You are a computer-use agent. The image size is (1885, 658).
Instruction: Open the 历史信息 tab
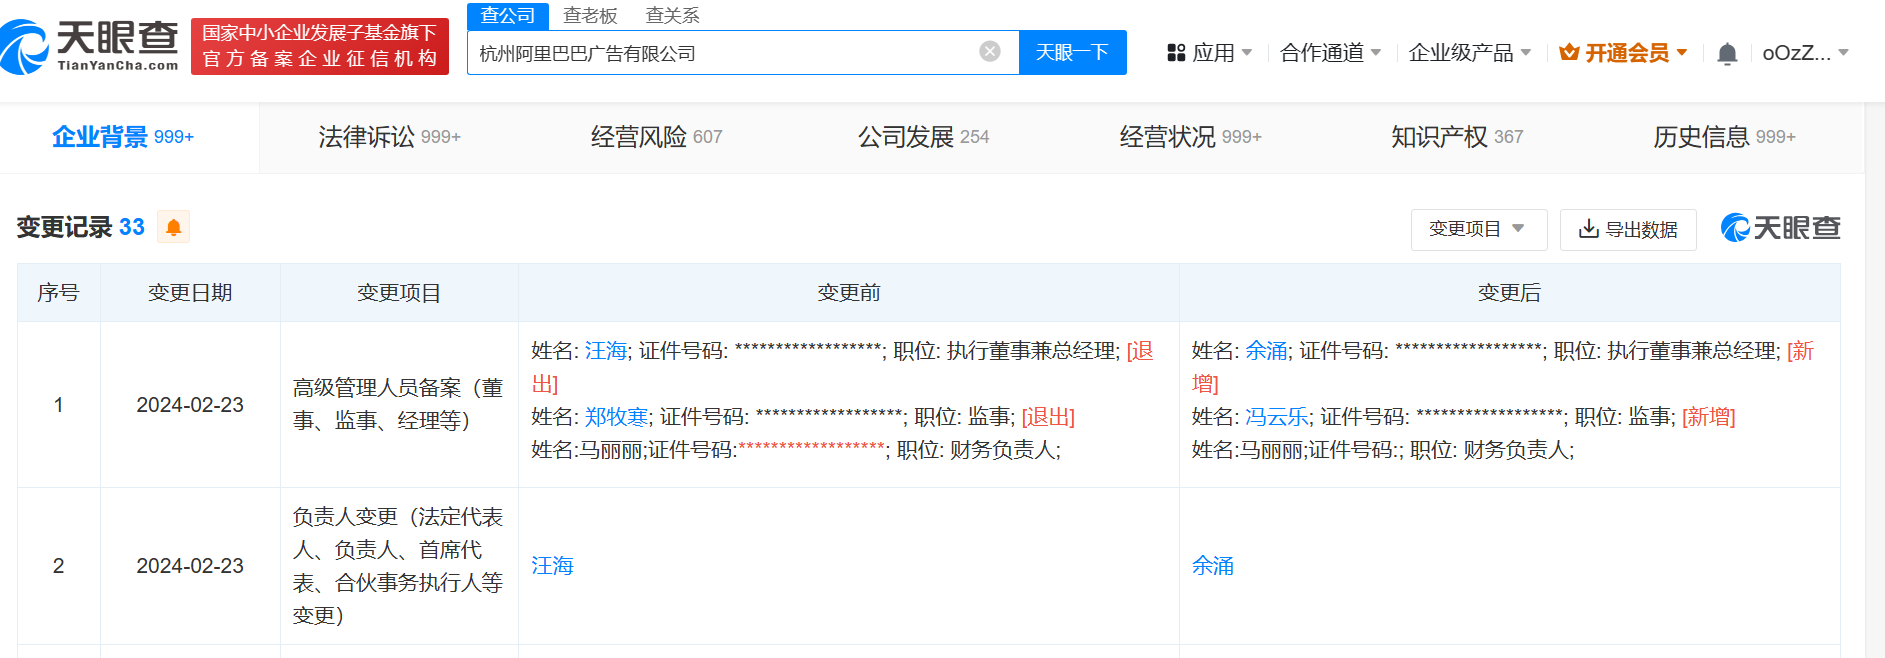click(1724, 137)
